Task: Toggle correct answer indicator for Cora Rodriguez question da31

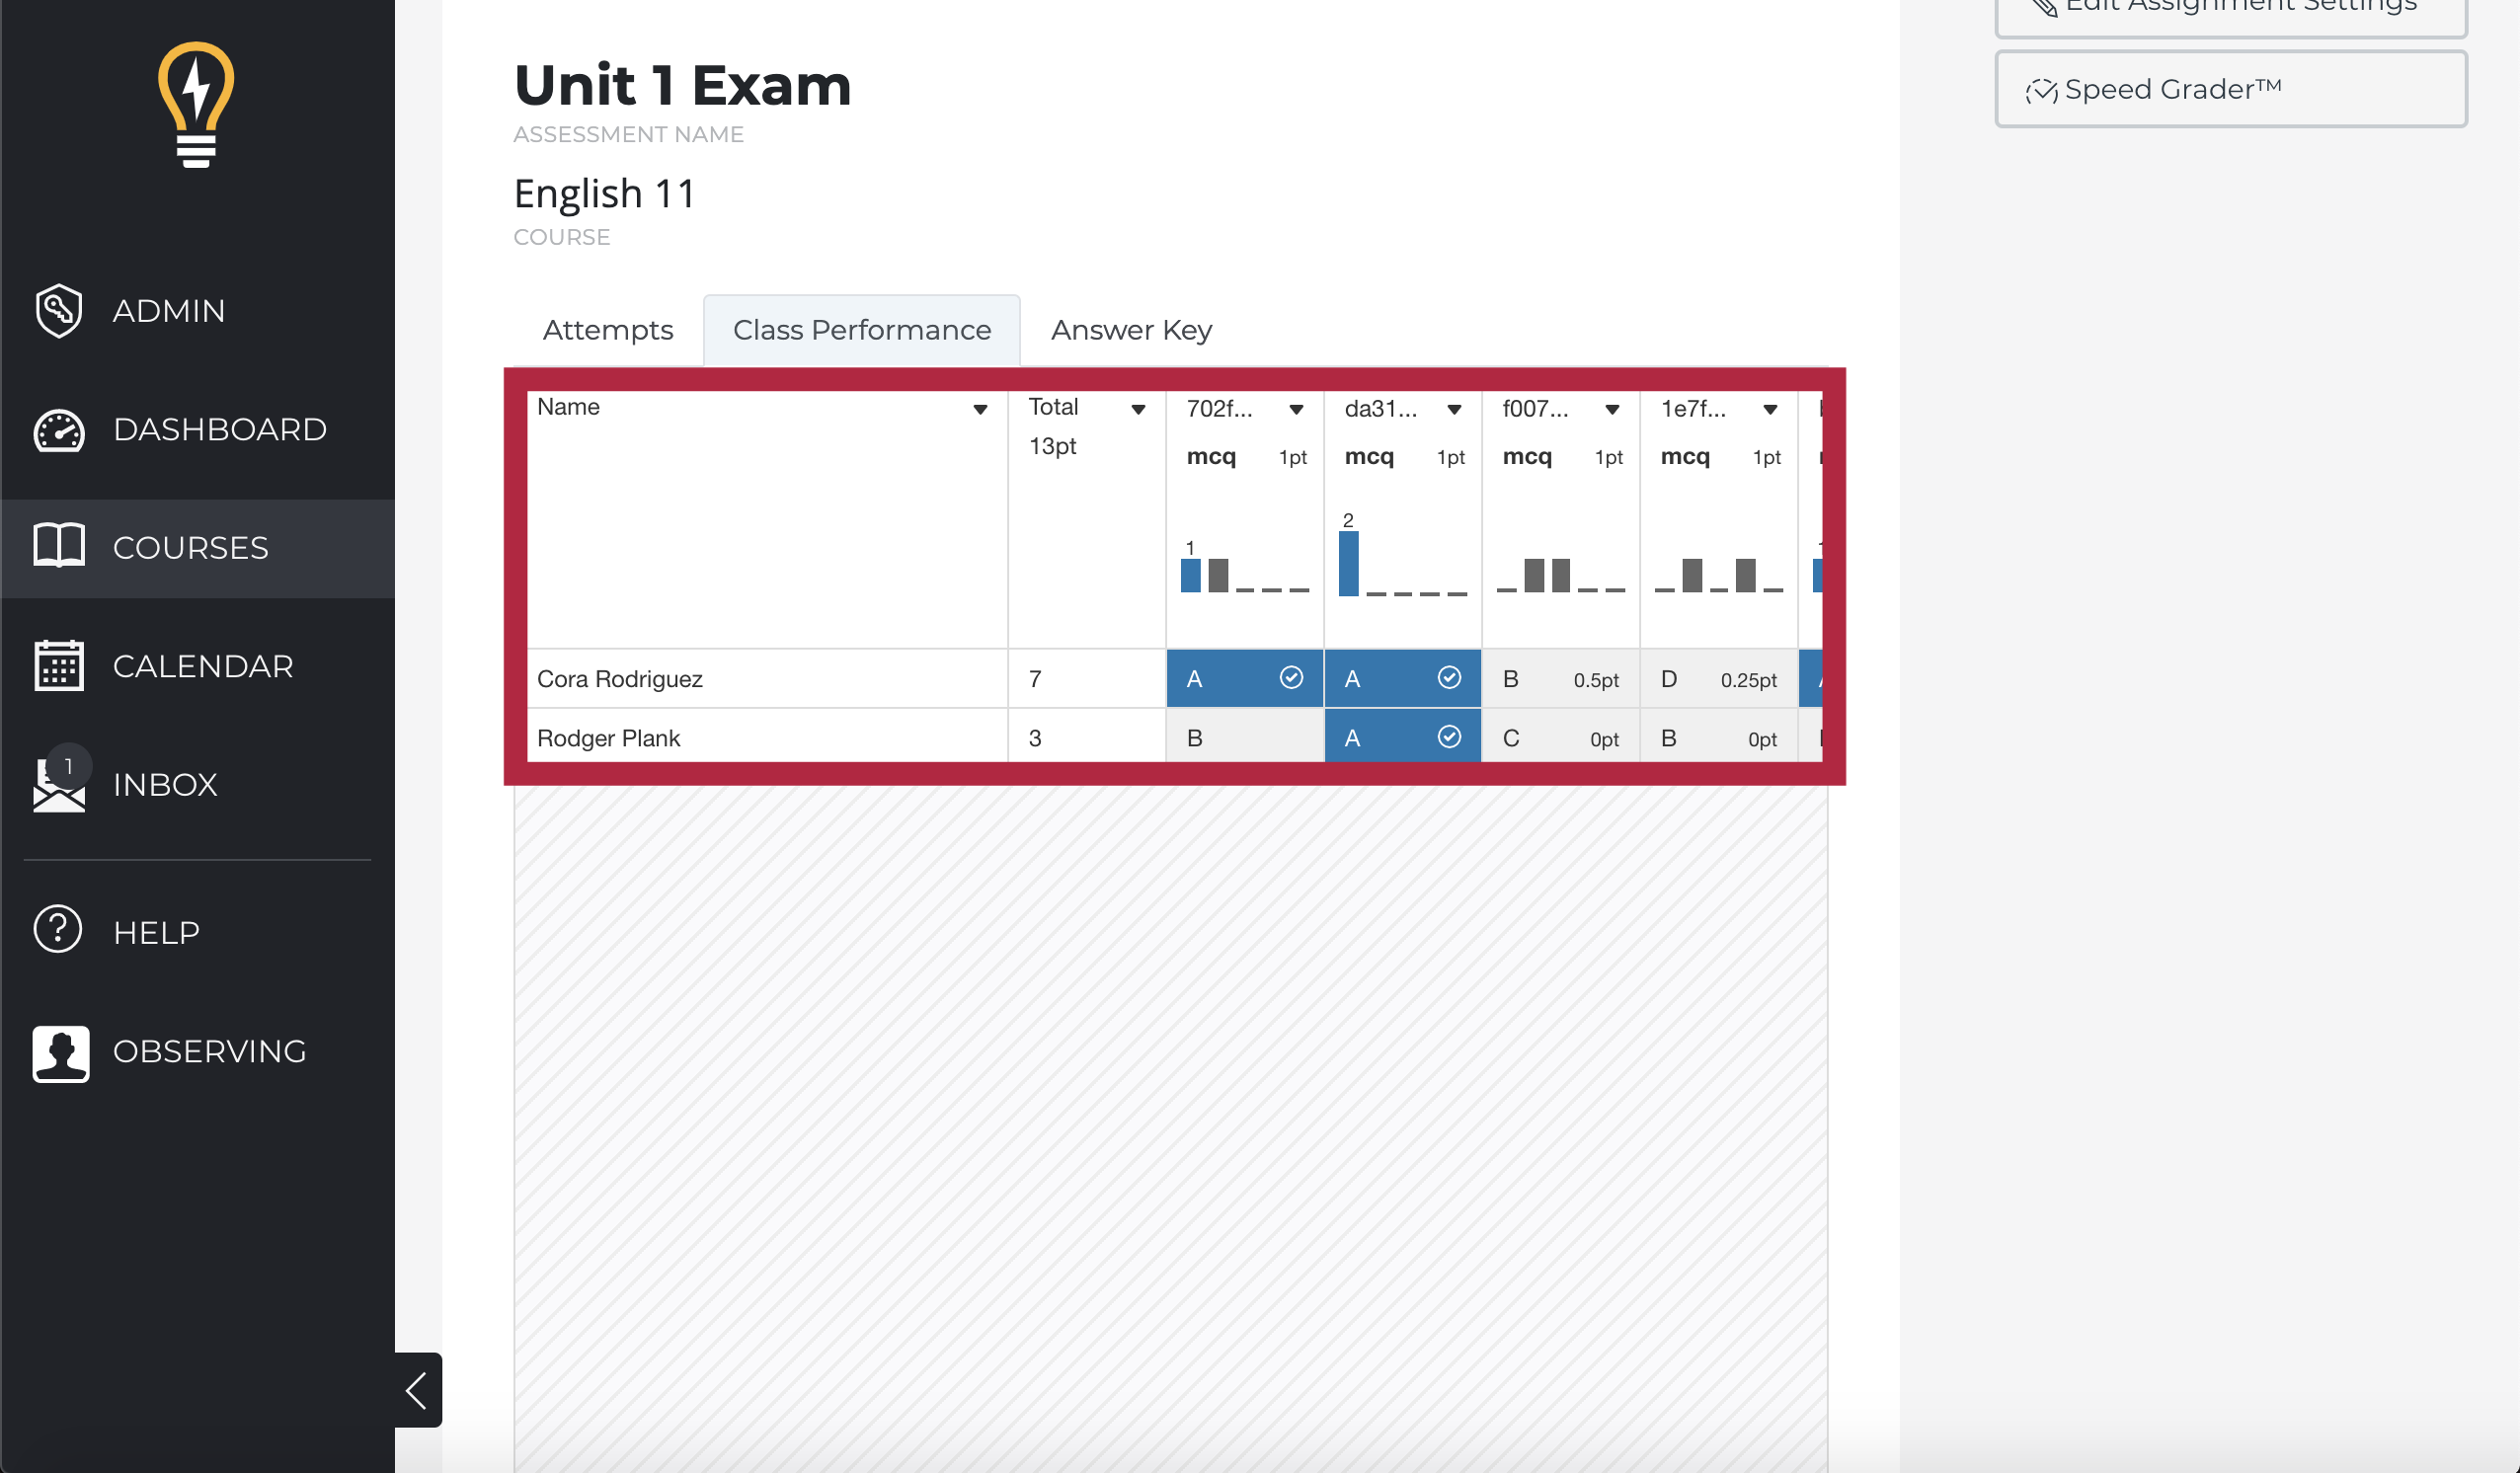Action: (1447, 678)
